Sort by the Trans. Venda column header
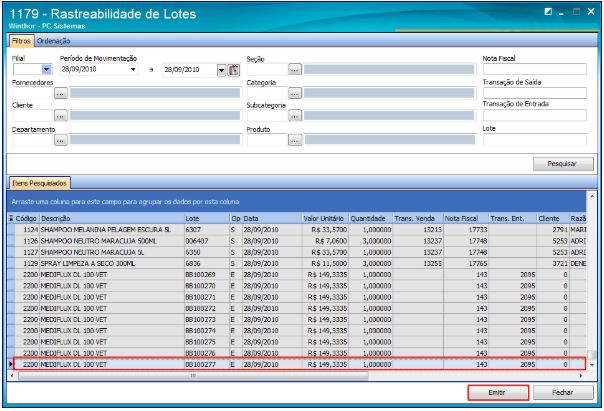604x411 pixels. point(418,218)
